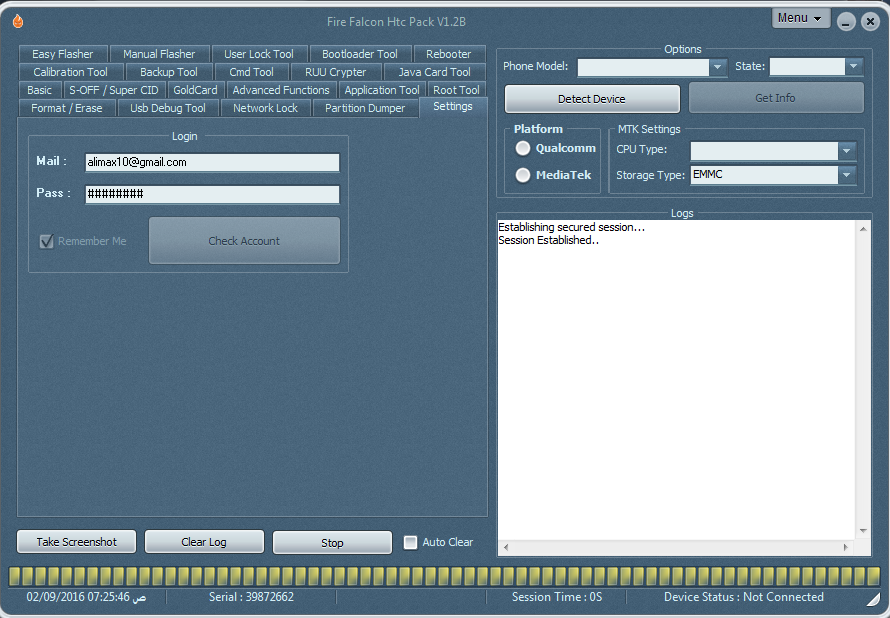Click the Clear Log button
890x618 pixels.
[x=204, y=542]
